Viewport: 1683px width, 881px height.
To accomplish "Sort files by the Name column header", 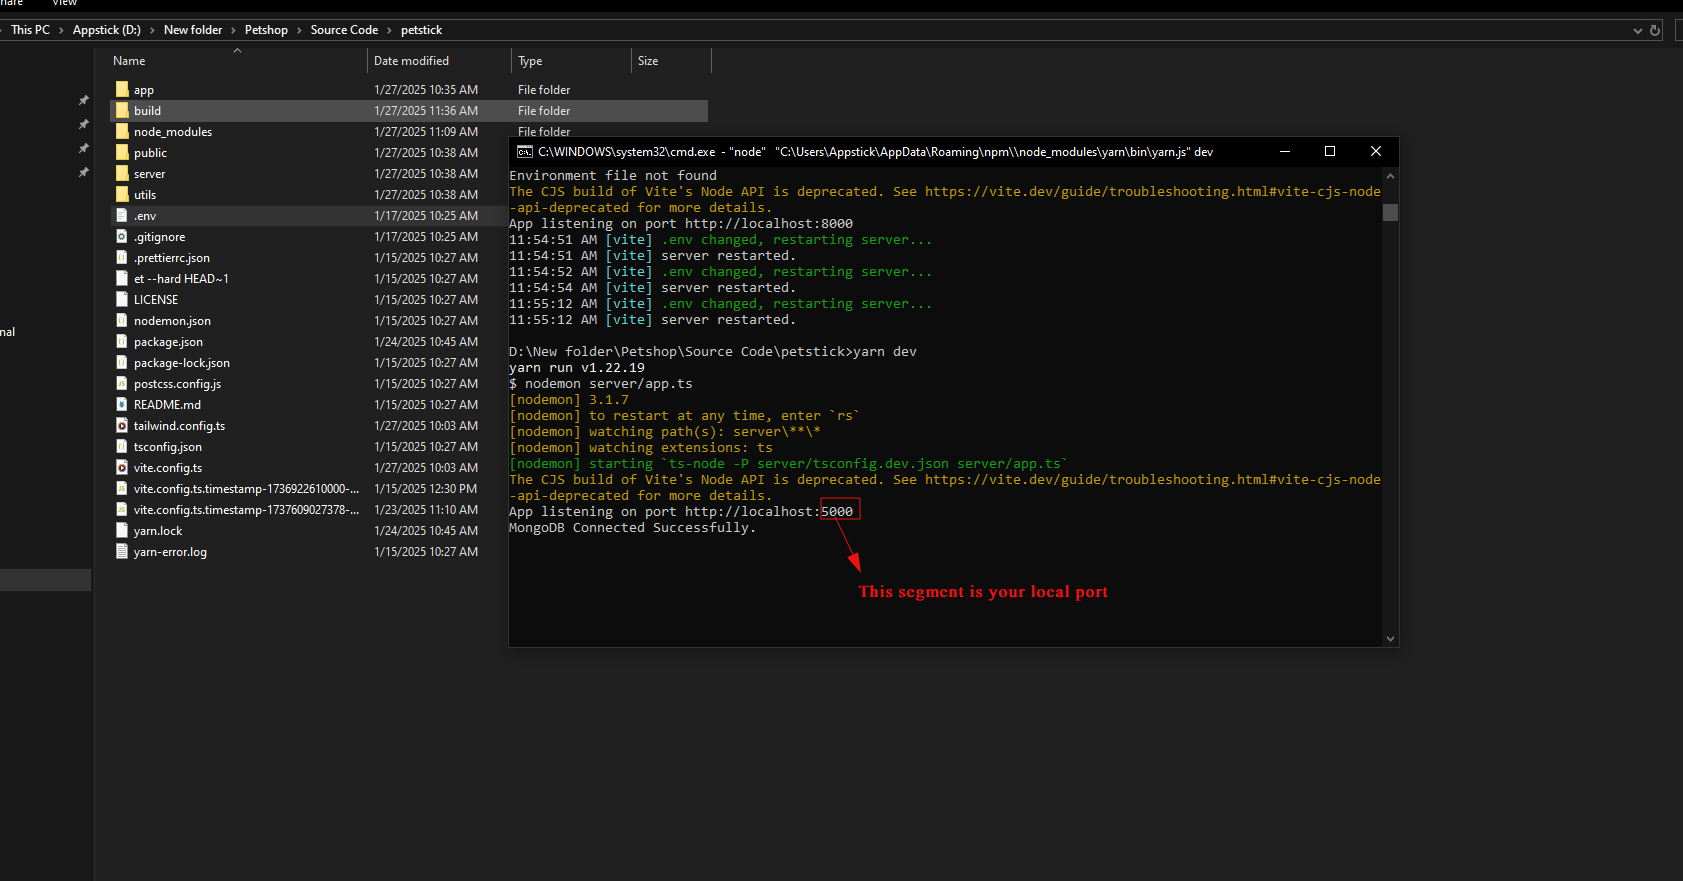I will 129,61.
